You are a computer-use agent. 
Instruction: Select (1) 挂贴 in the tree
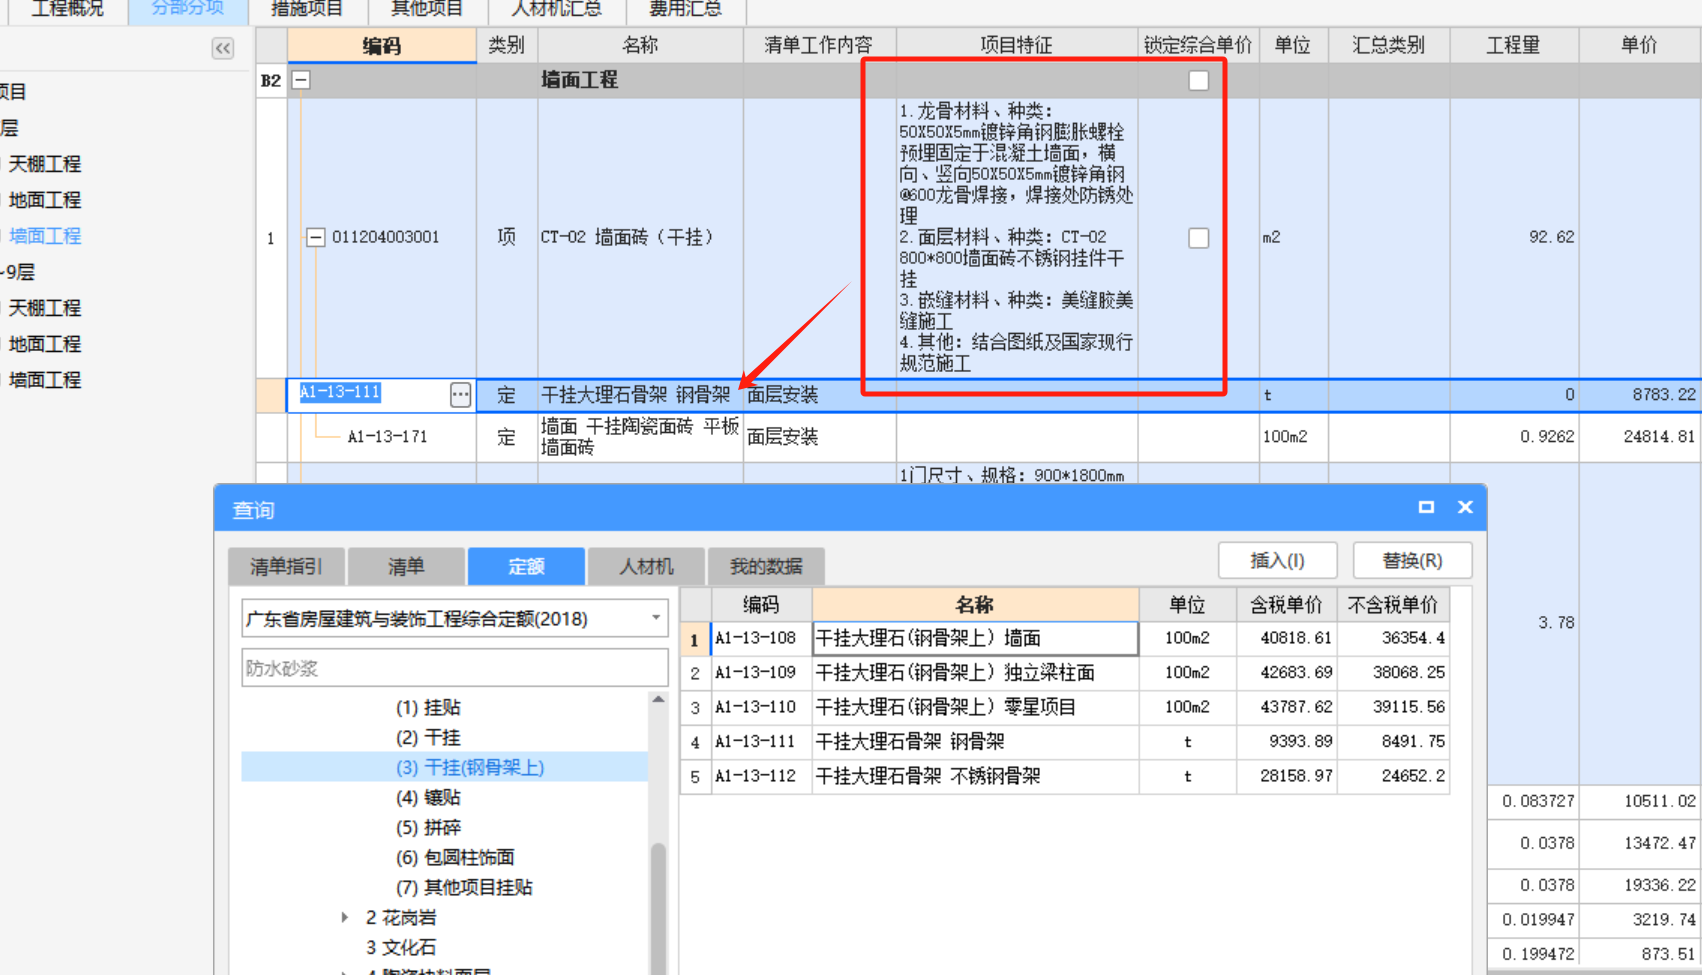tap(428, 707)
